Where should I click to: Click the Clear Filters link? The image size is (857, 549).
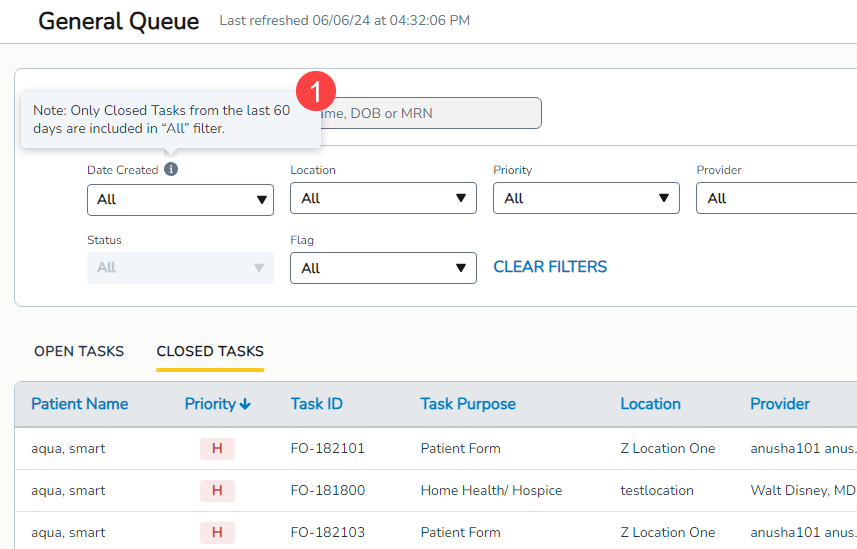550,267
